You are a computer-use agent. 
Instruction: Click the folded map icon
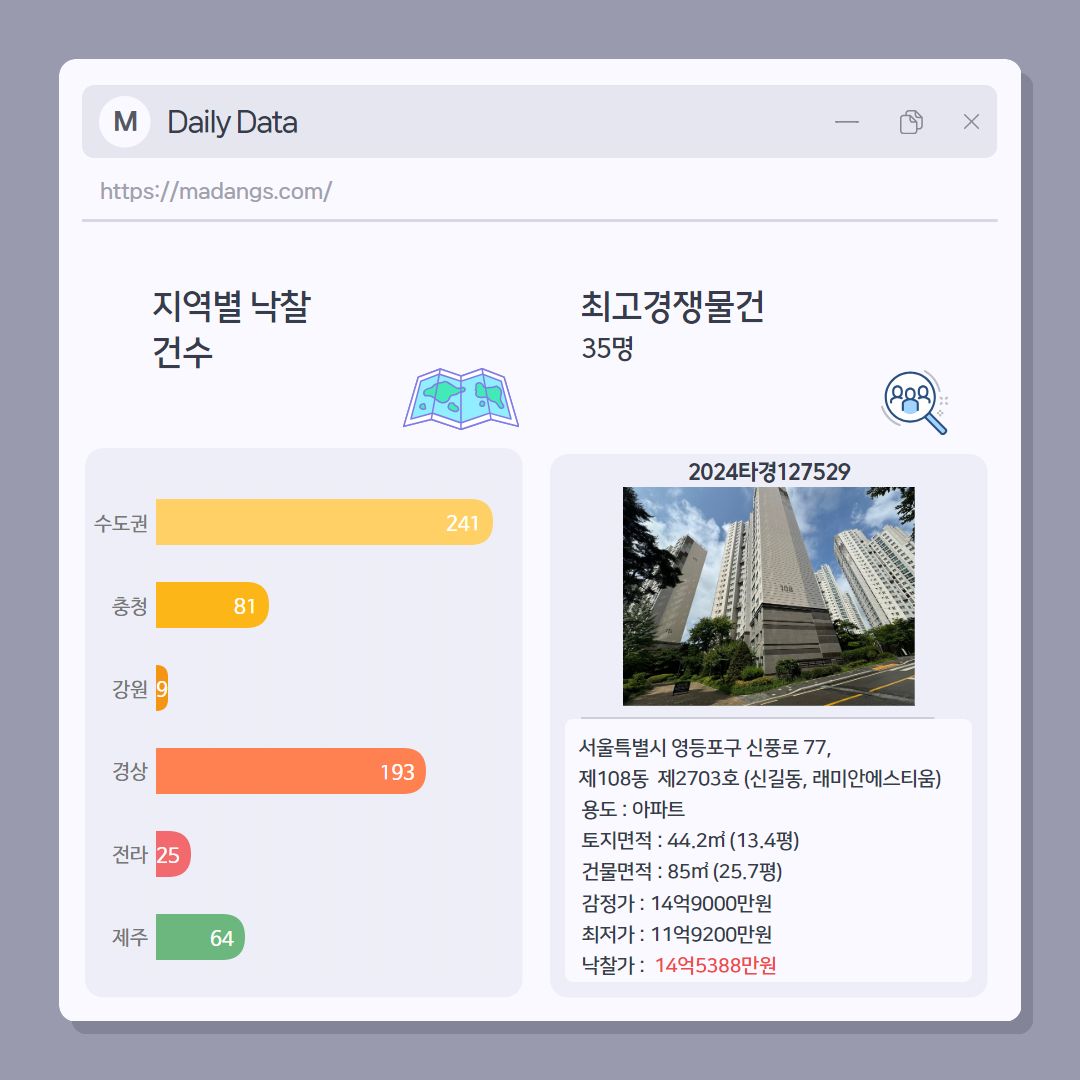[x=461, y=398]
